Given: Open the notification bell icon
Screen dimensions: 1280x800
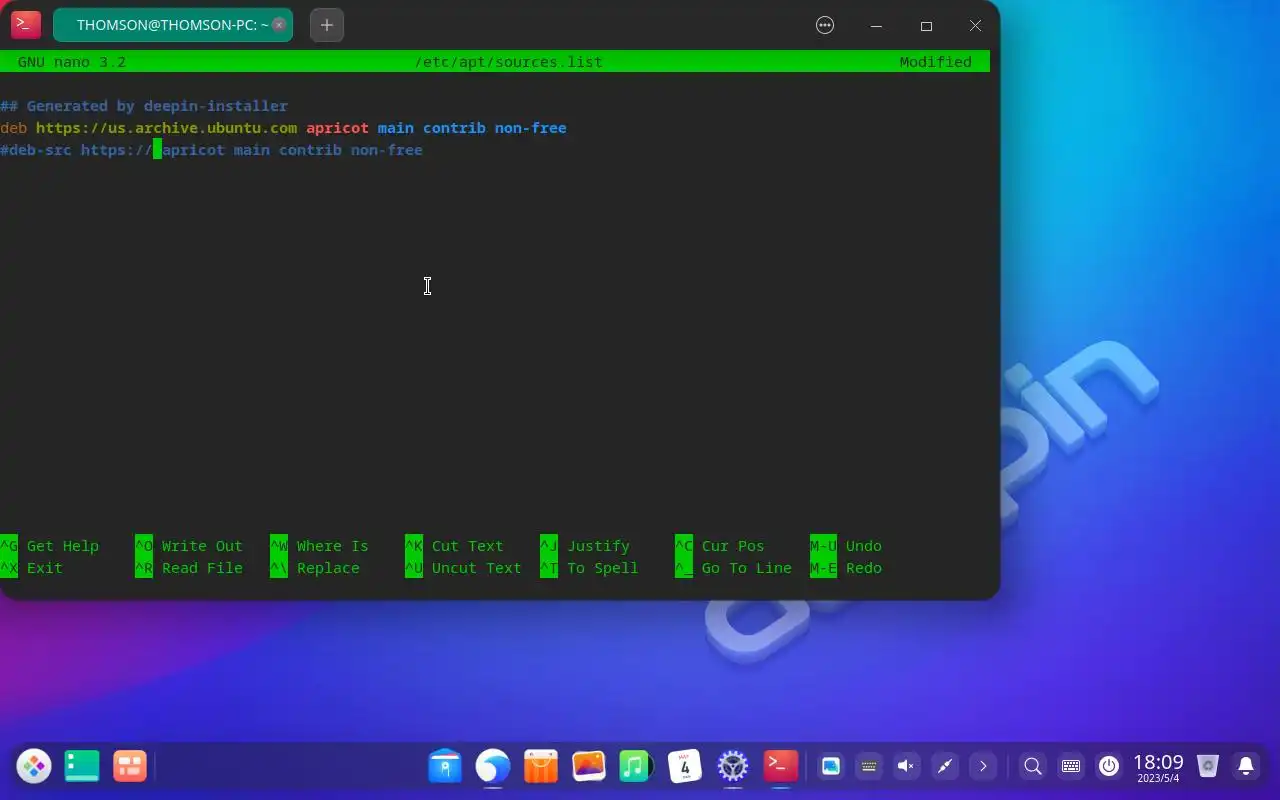Looking at the screenshot, I should 1246,767.
